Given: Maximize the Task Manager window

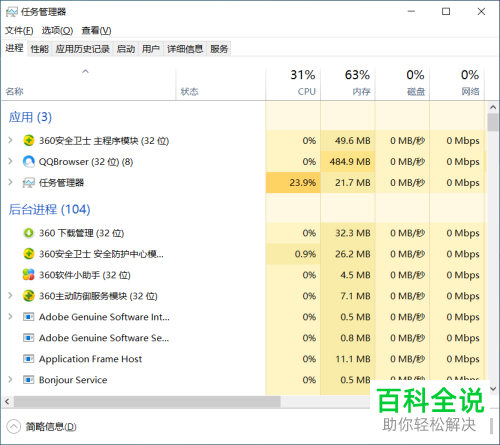Looking at the screenshot, I should 446,12.
